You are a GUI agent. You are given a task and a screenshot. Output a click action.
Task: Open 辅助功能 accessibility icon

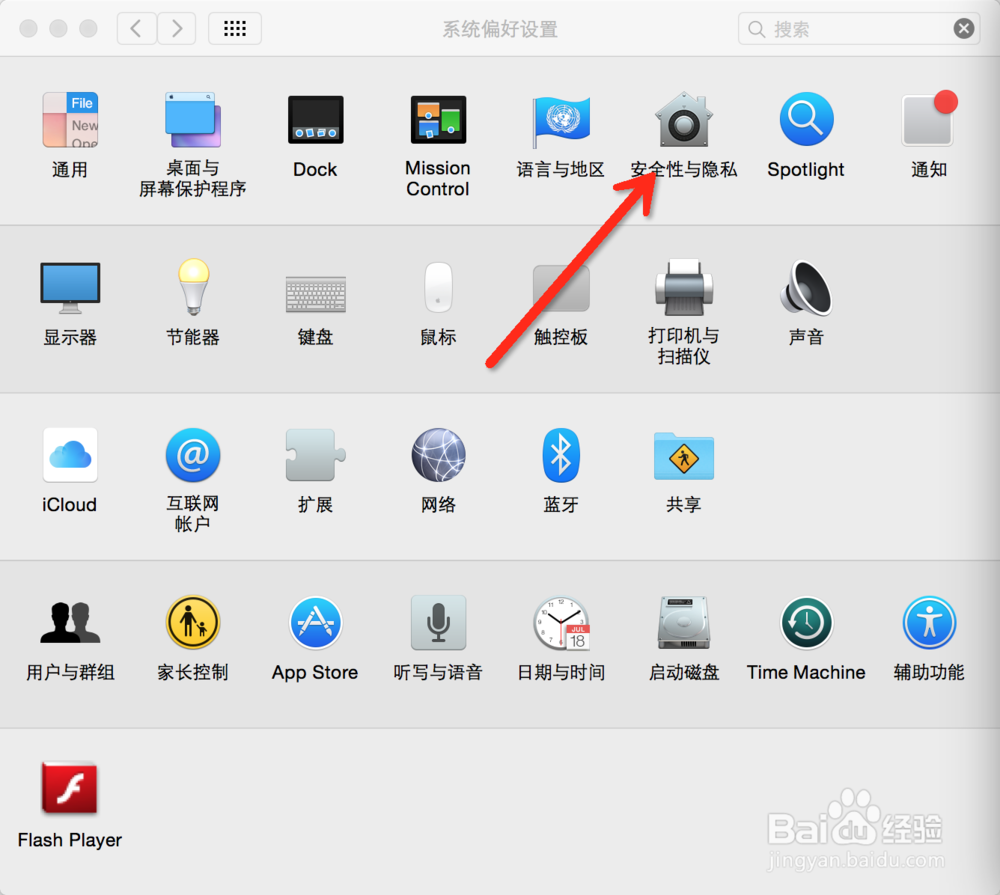[x=929, y=622]
